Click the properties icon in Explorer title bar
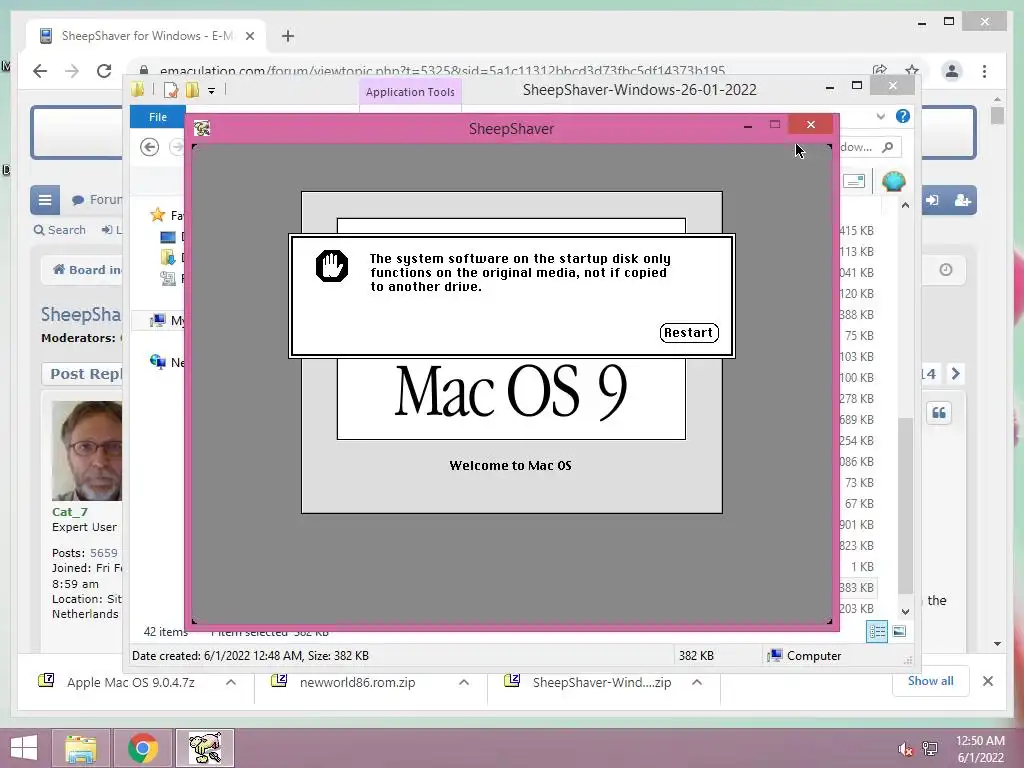Image resolution: width=1024 pixels, height=768 pixels. pos(170,90)
